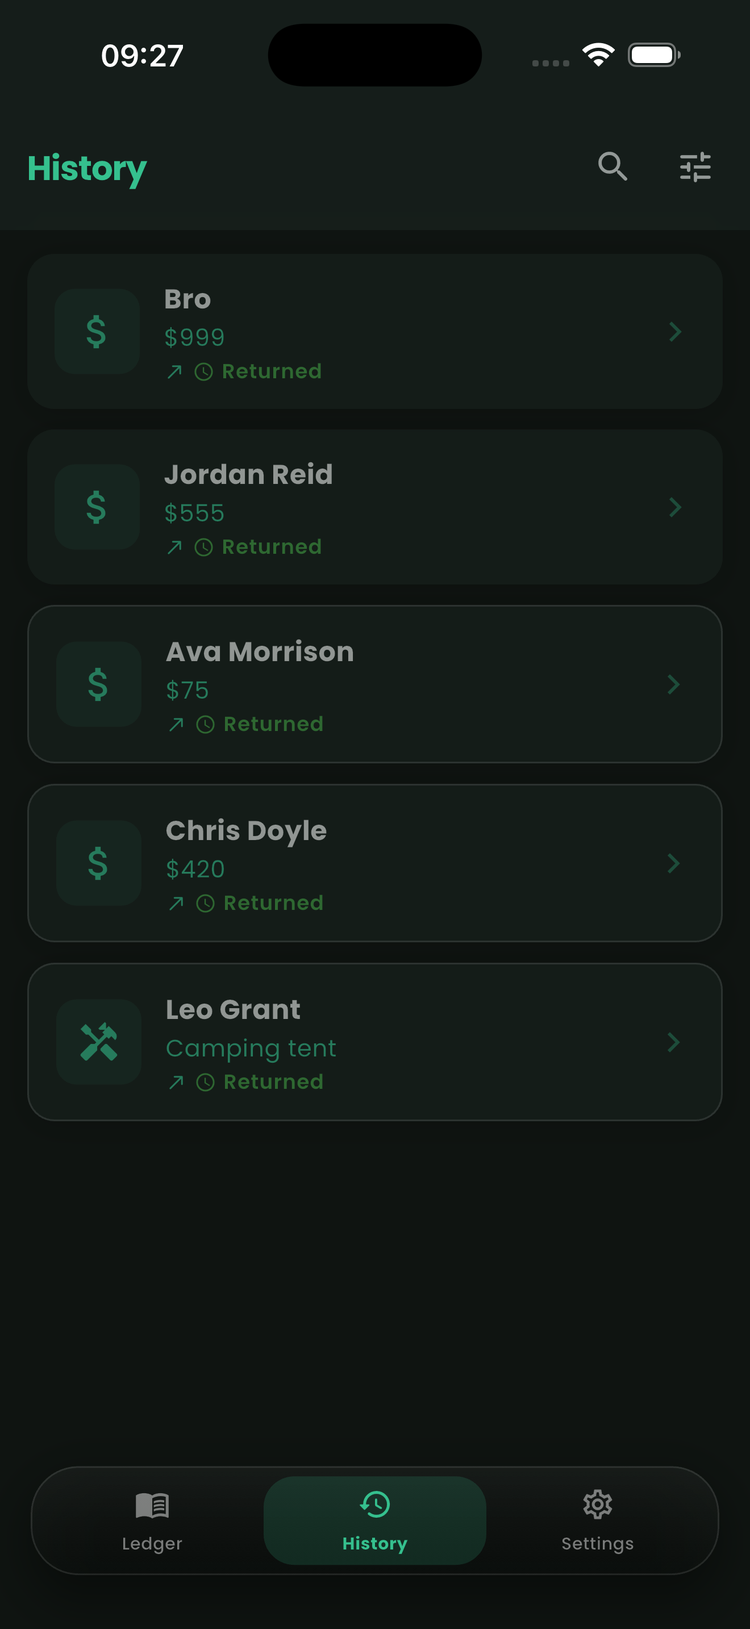Expand the Chris Doyle entry chevron
750x1629 pixels.
click(x=674, y=863)
